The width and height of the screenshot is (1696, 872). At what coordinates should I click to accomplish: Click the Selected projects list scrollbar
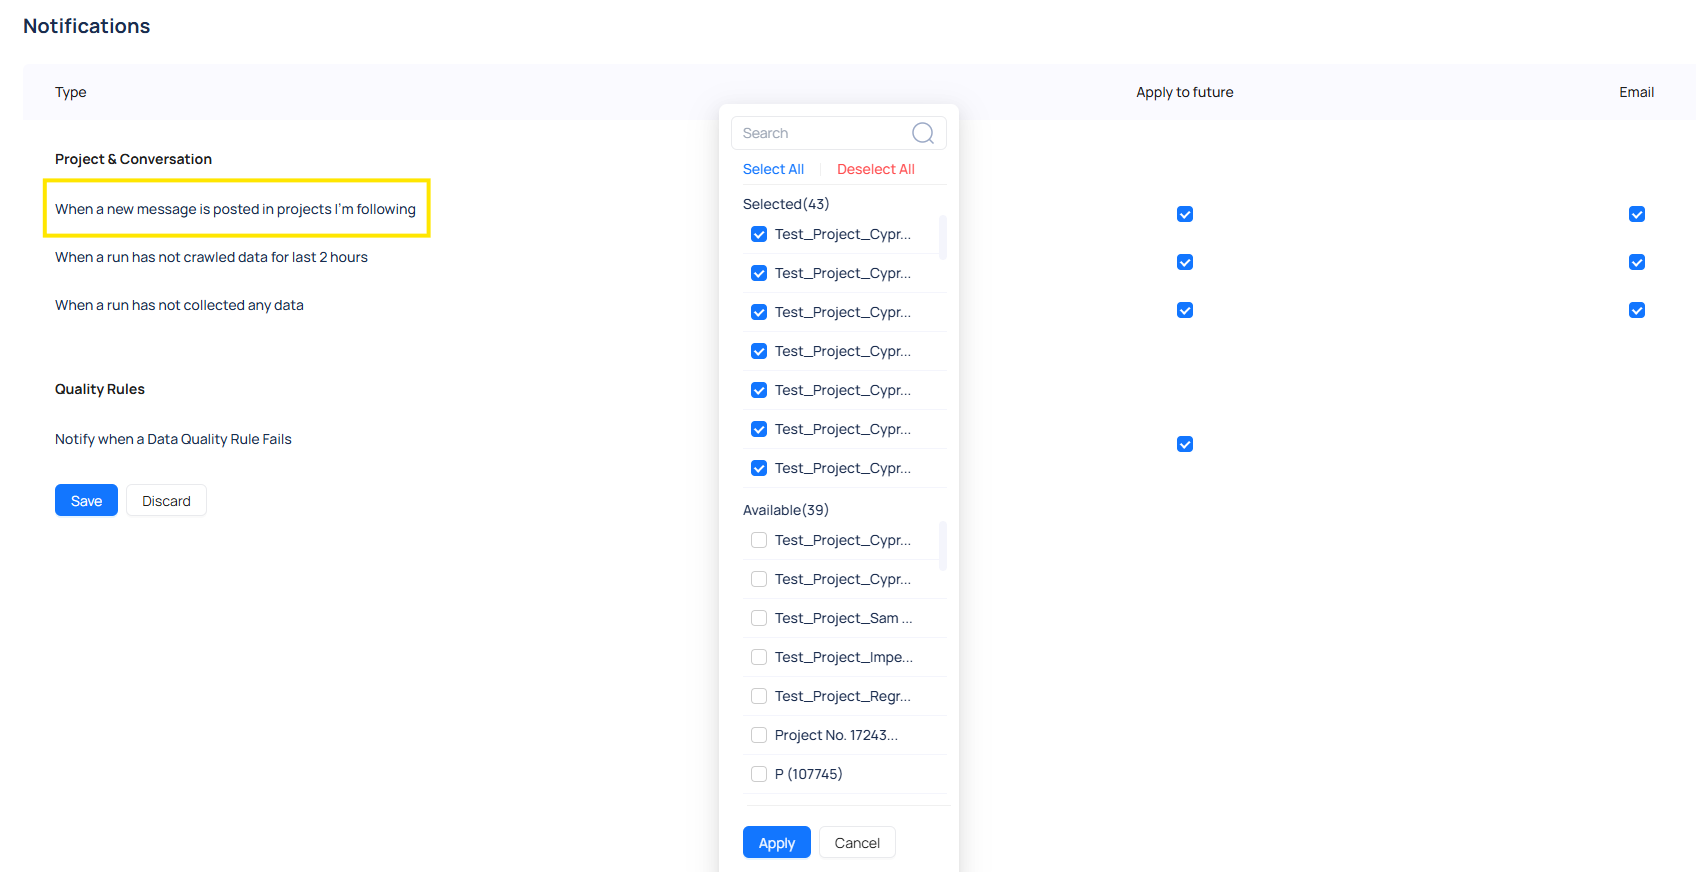943,238
